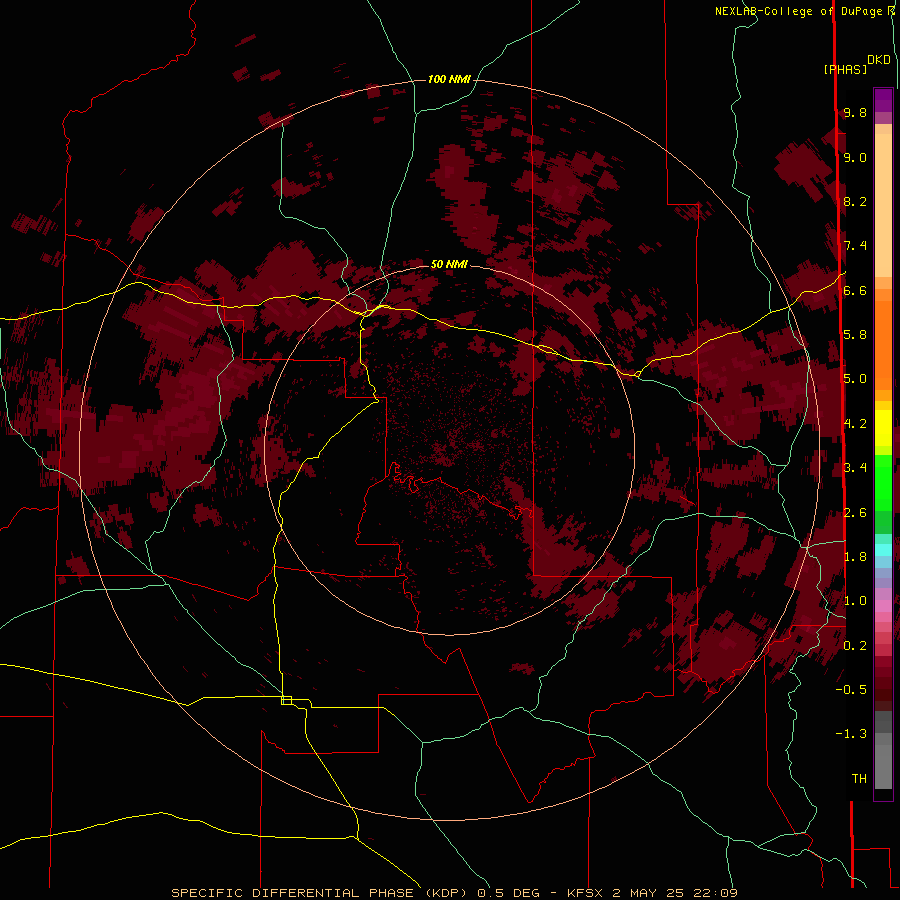Screen dimensions: 900x900
Task: Click the 8.2 legend value
Action: pyautogui.click(x=855, y=201)
